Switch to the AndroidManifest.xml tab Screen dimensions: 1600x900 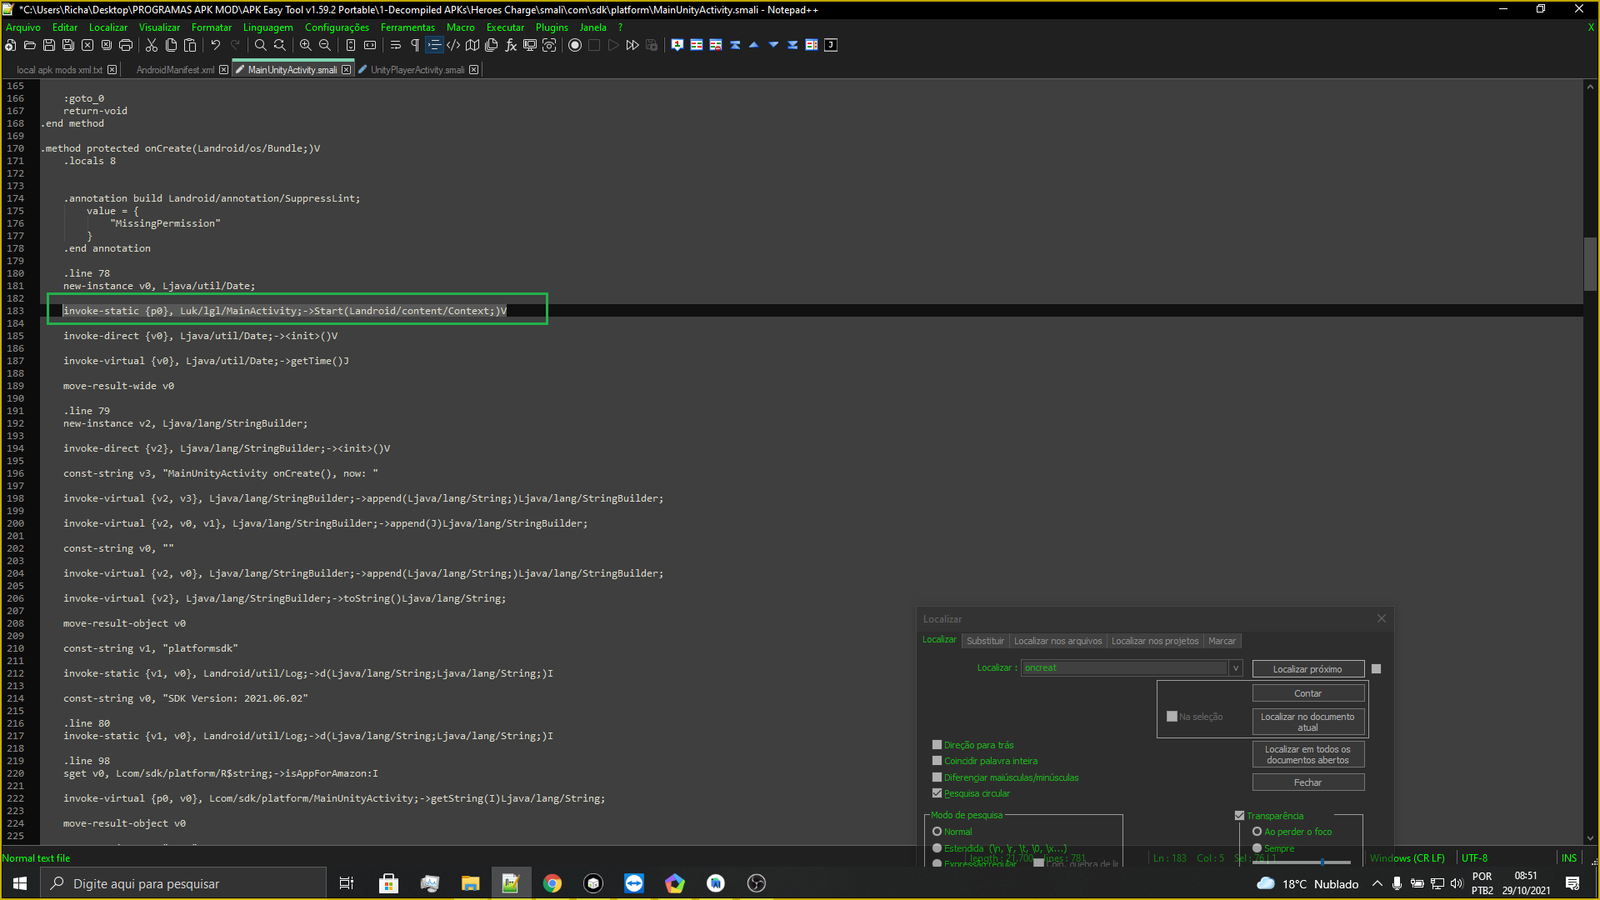coord(175,70)
